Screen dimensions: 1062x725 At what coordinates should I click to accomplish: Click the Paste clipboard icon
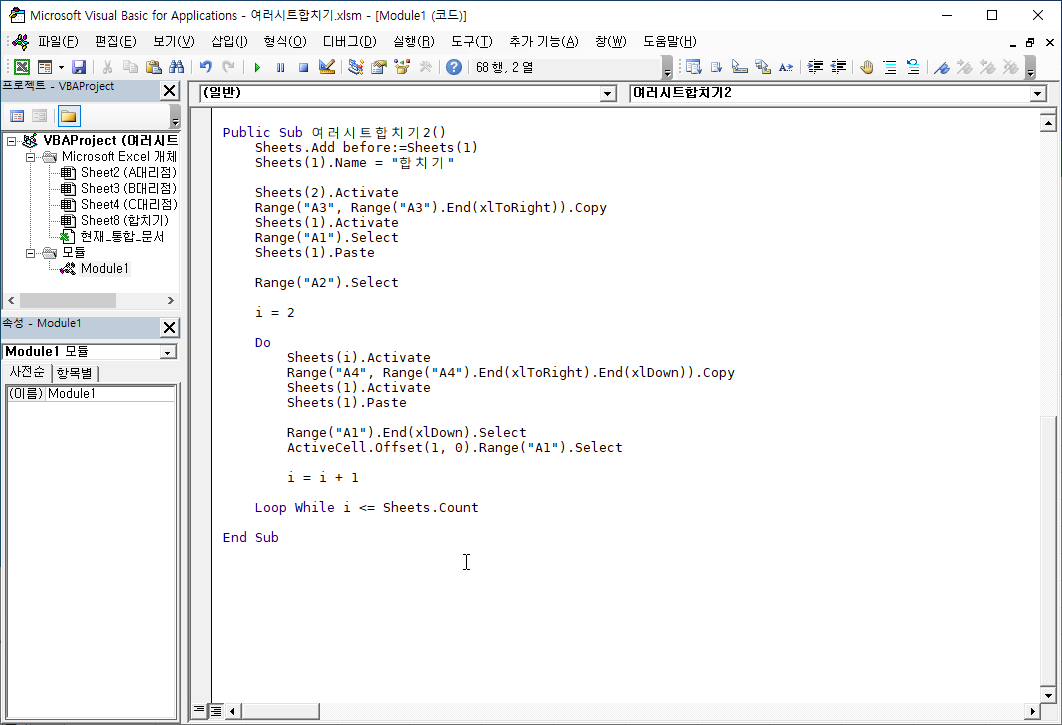[x=154, y=67]
